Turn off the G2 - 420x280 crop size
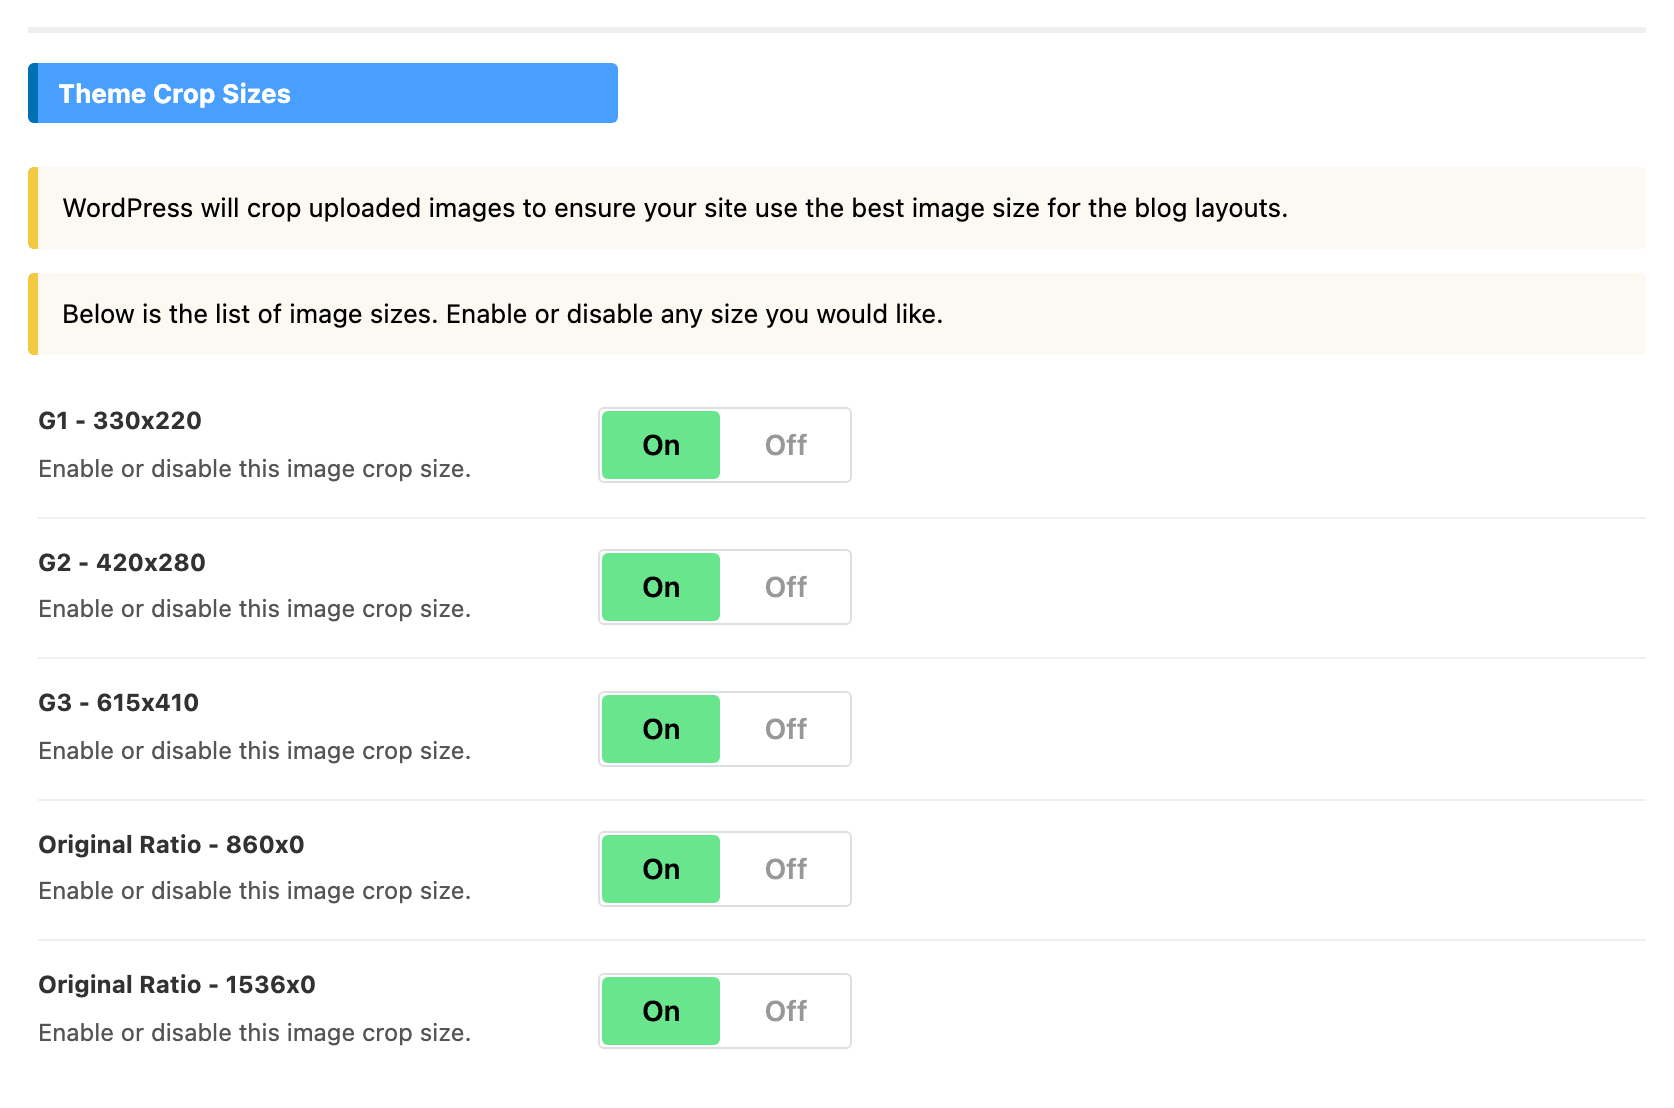The height and width of the screenshot is (1108, 1674). point(786,587)
